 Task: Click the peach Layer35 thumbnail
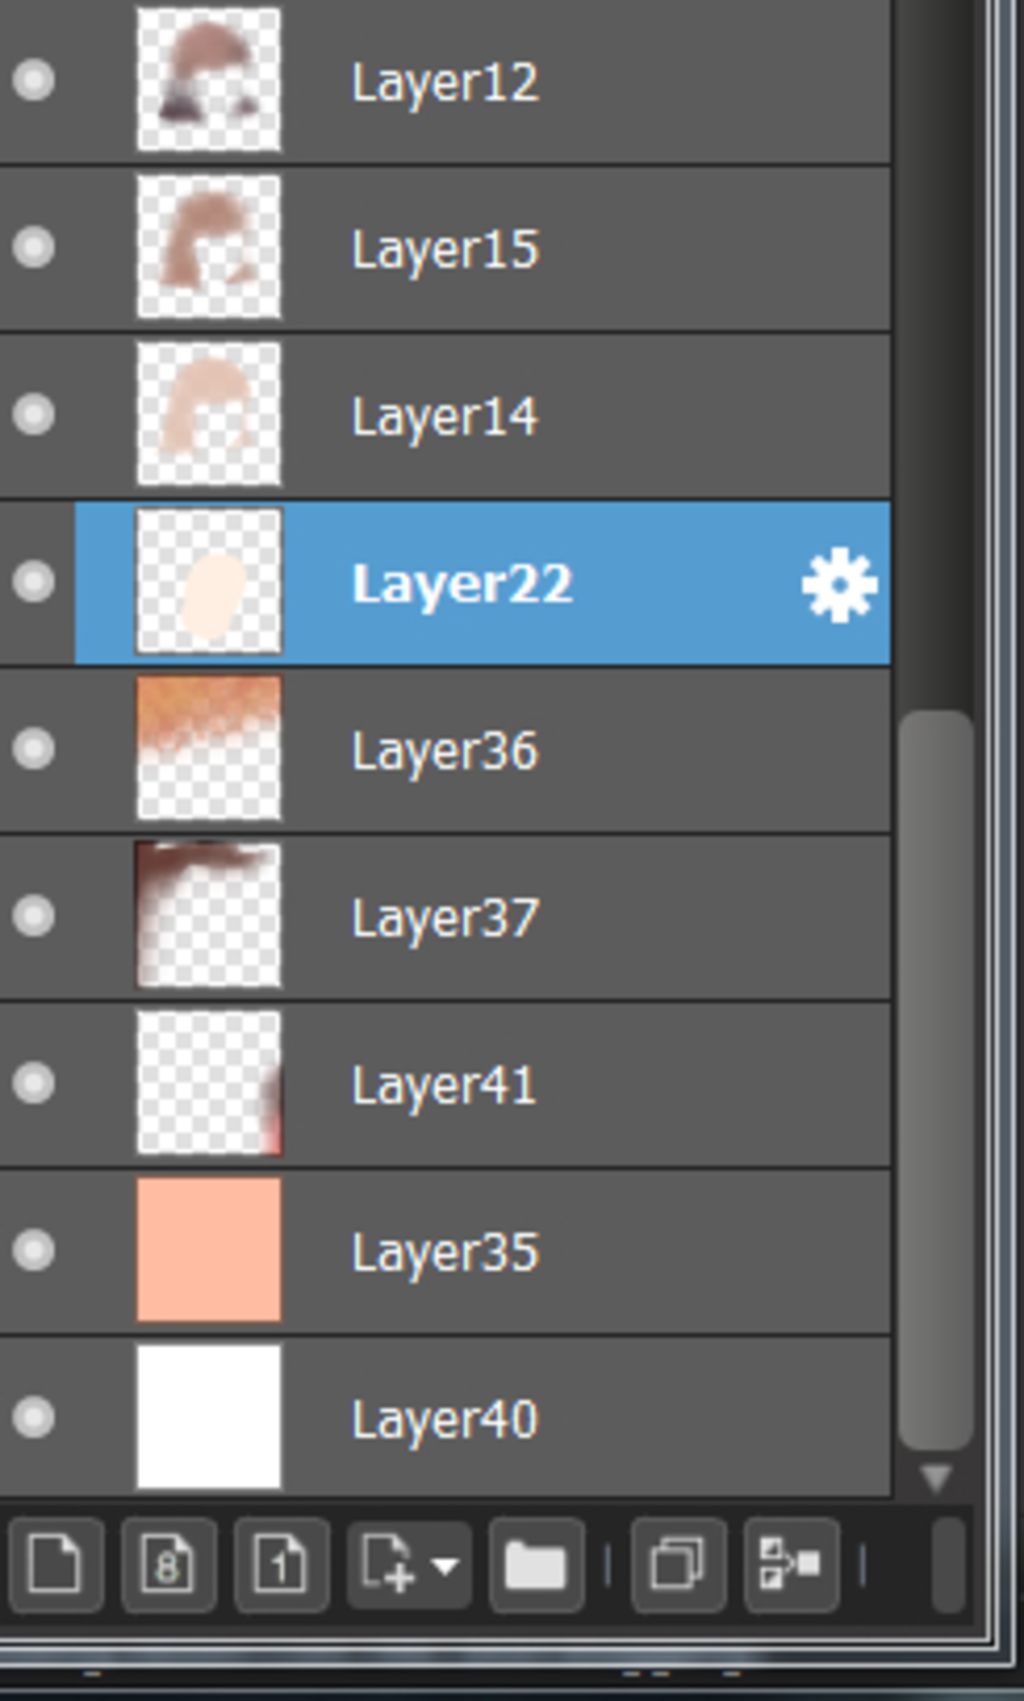click(209, 1250)
